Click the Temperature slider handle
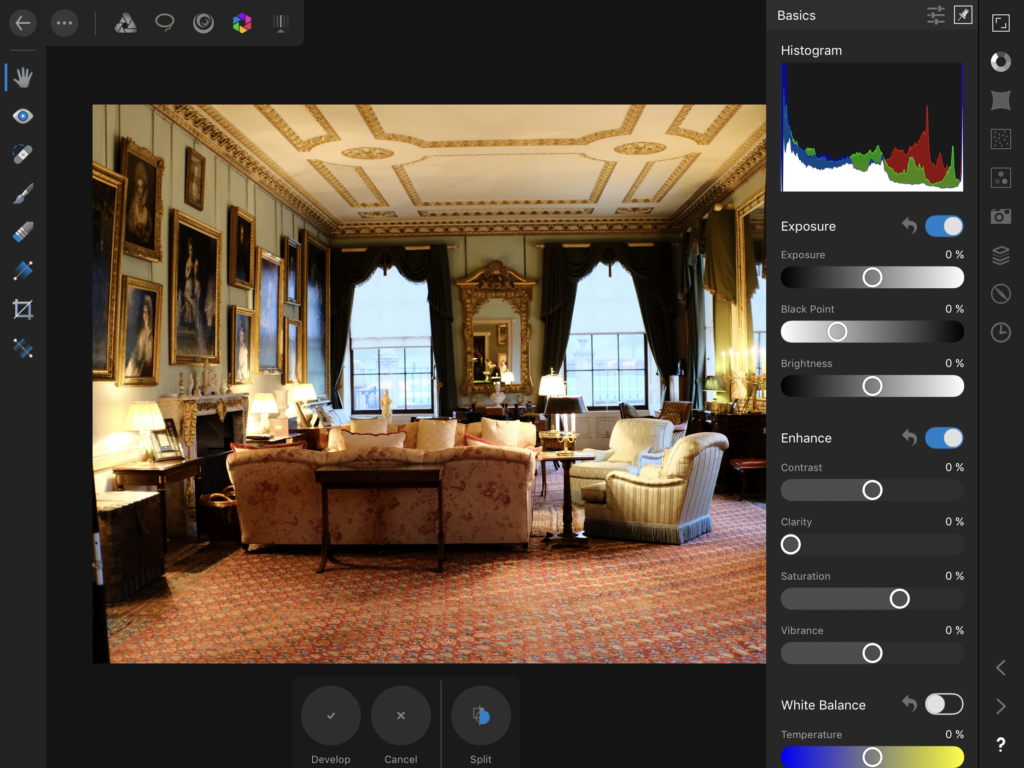 tap(872, 757)
